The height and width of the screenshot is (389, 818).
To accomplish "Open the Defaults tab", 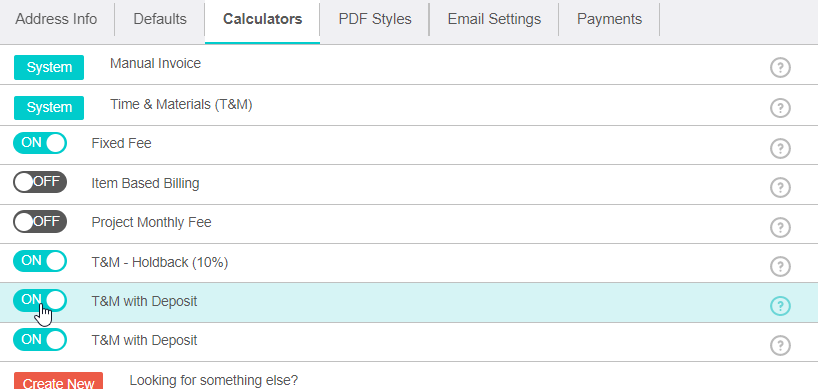I will coord(160,19).
